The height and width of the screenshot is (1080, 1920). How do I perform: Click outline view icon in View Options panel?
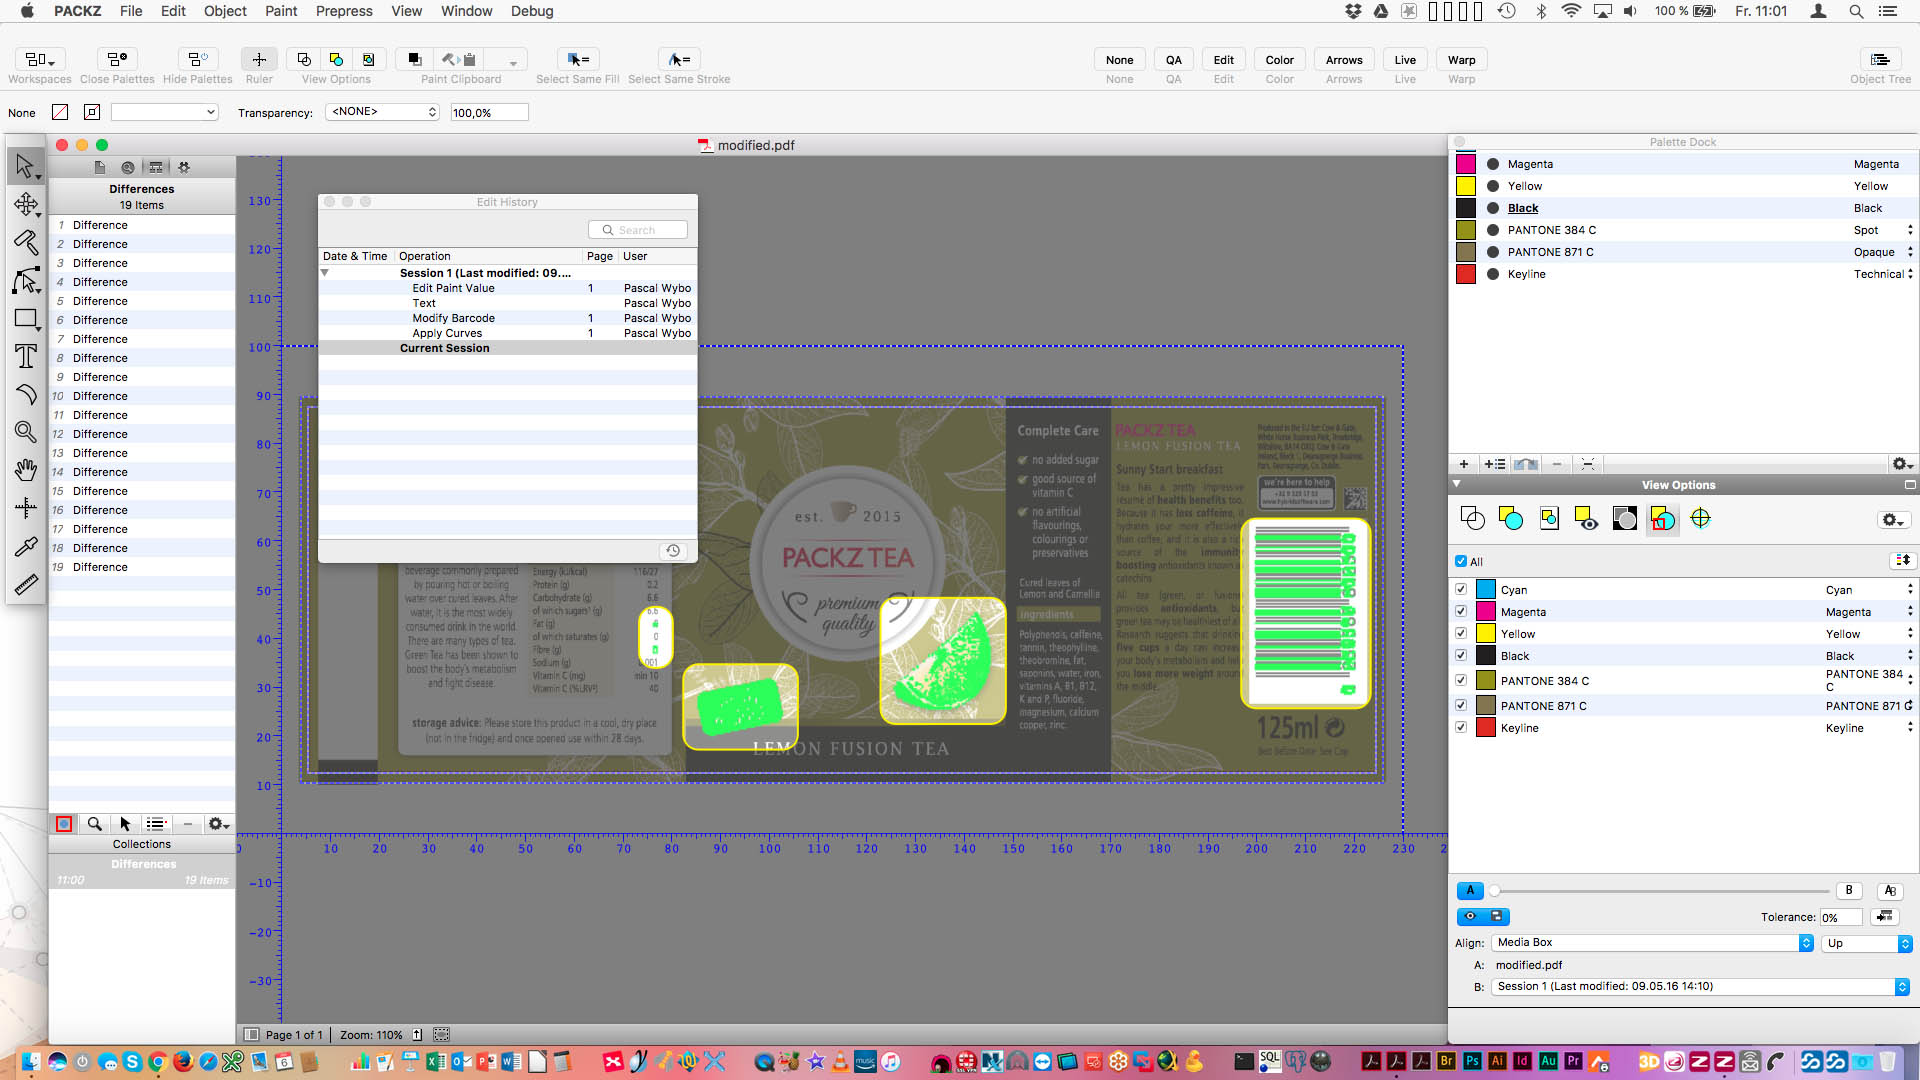[x=1473, y=518]
